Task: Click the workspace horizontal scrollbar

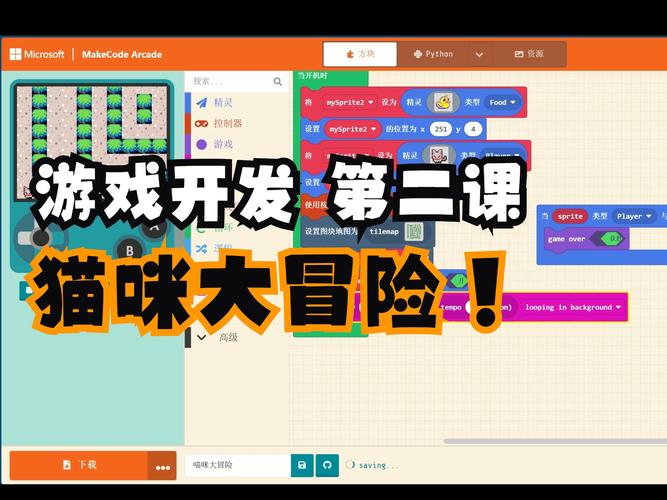Action: pyautogui.click(x=555, y=441)
